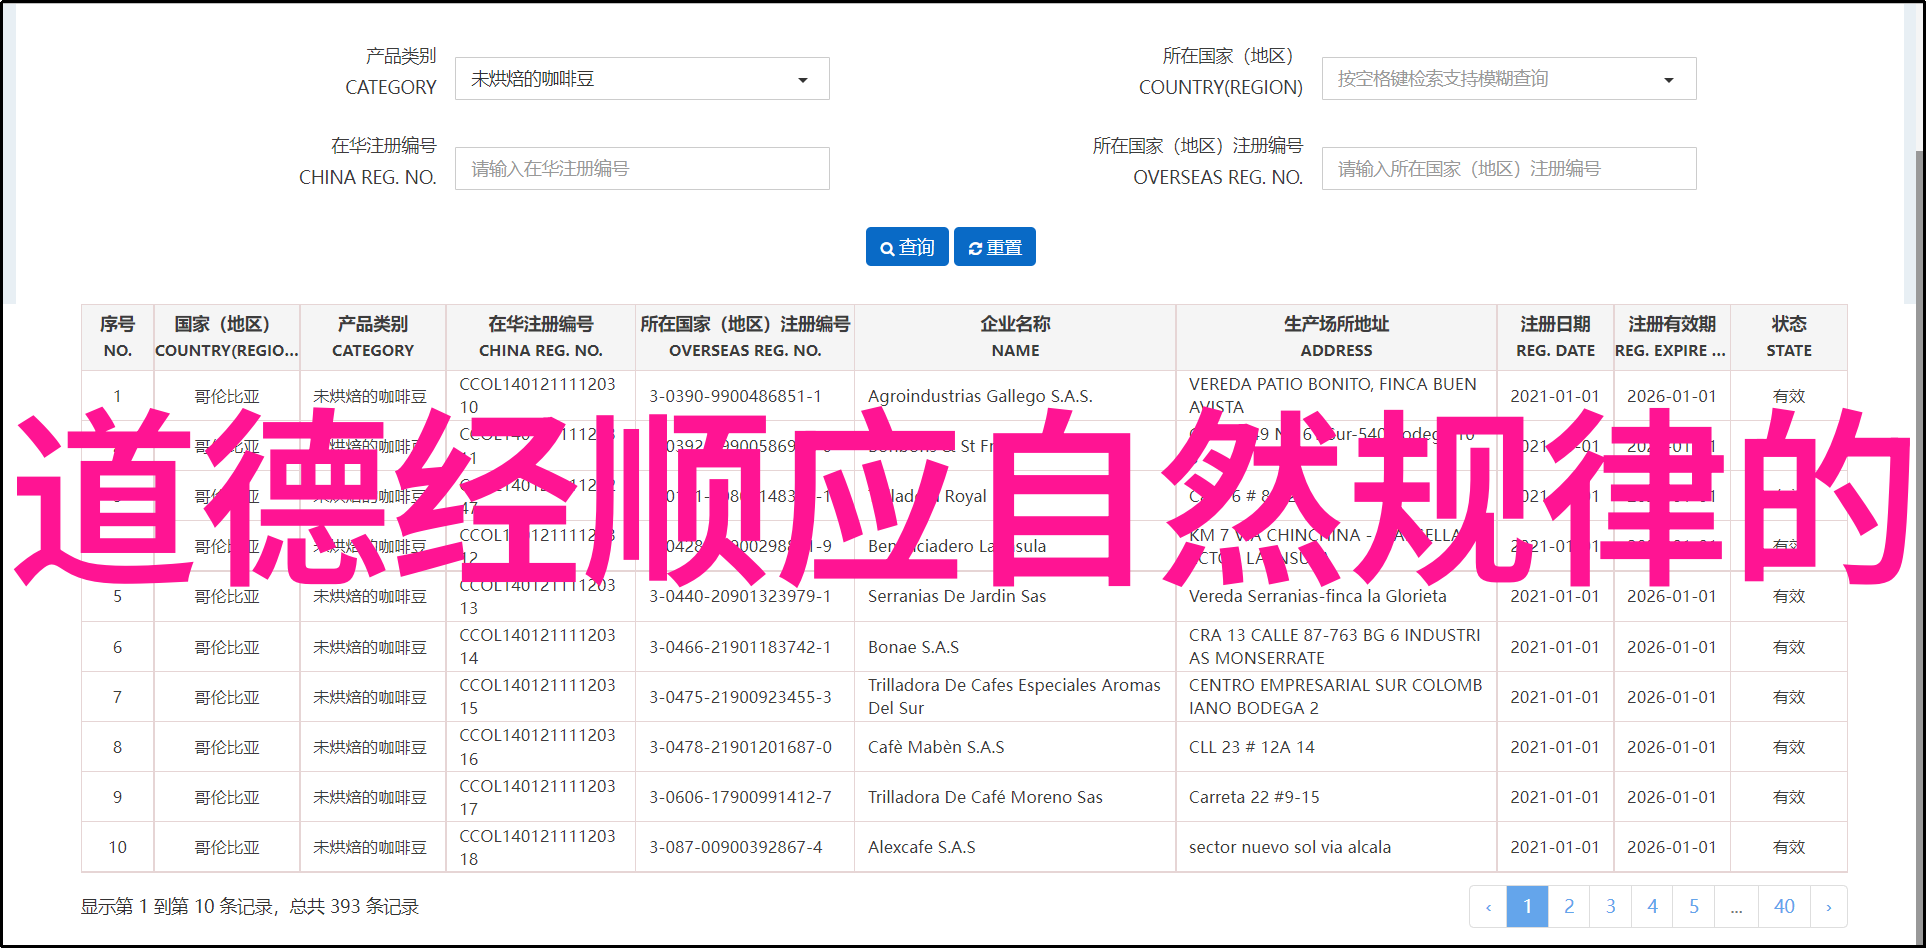The image size is (1927, 950).
Task: Click the blue 查询 search button
Action: (x=907, y=247)
